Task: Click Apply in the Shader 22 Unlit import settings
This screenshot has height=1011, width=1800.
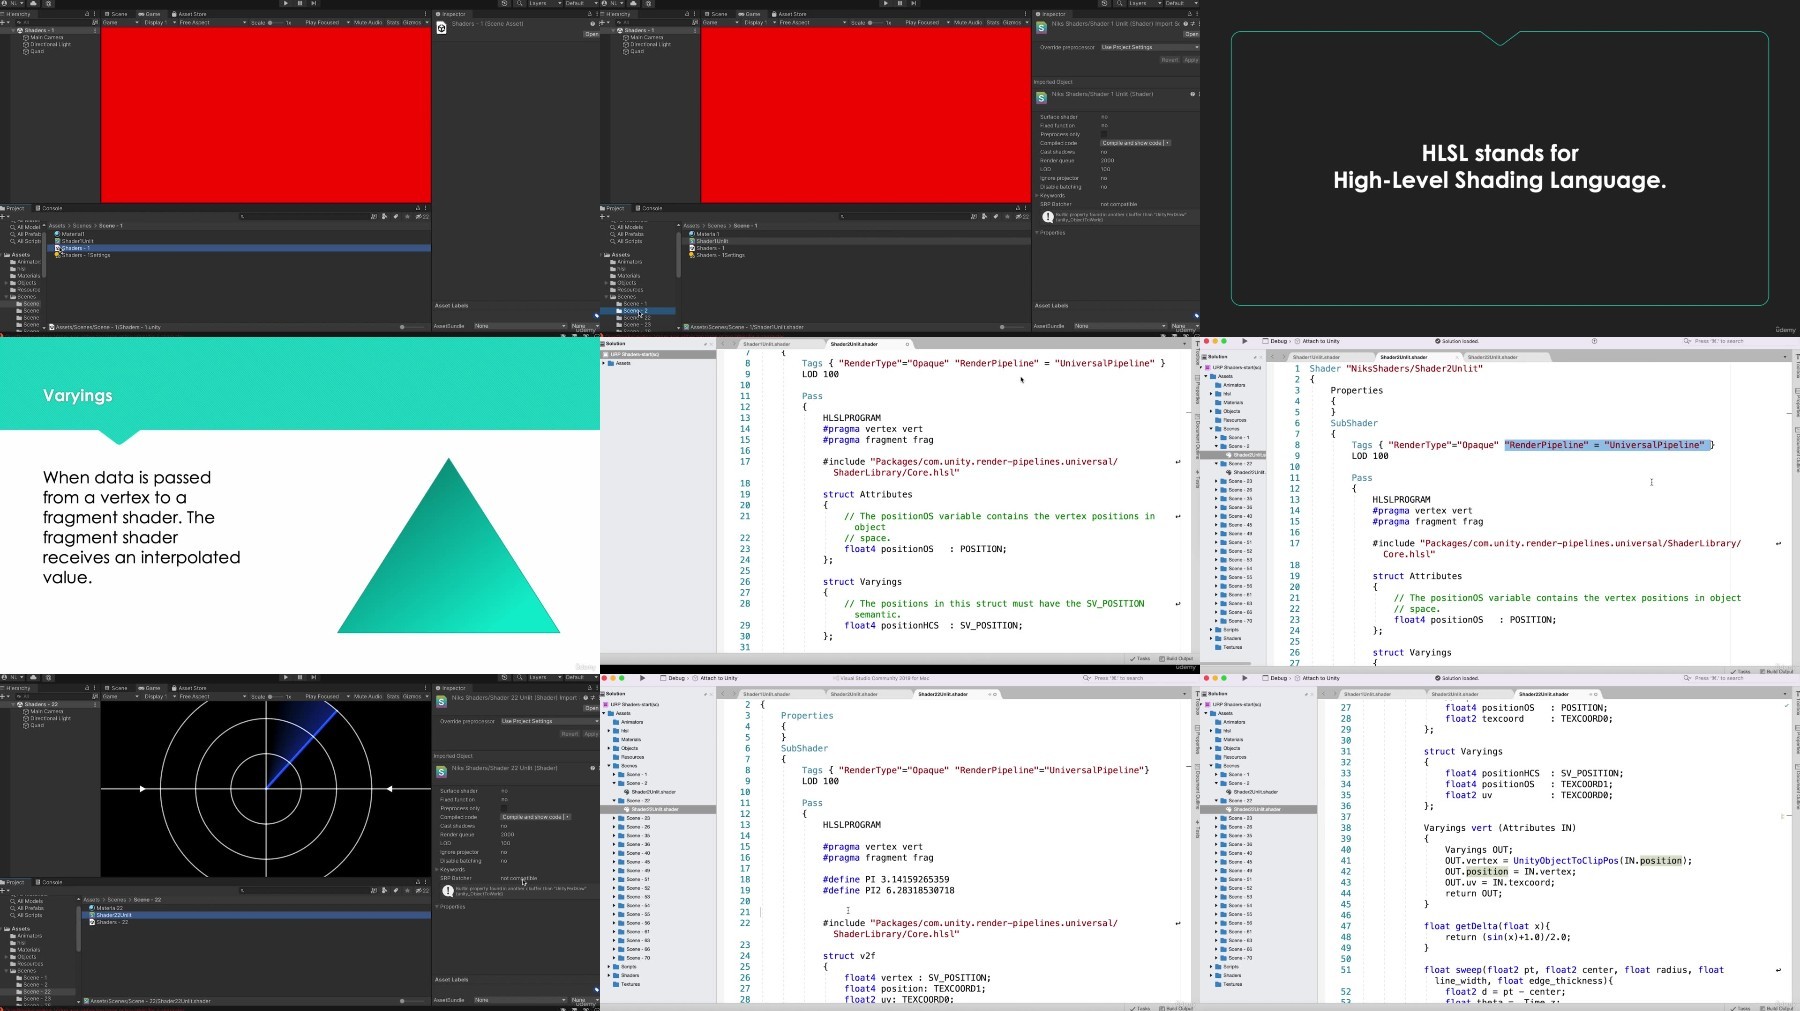Action: [x=591, y=733]
